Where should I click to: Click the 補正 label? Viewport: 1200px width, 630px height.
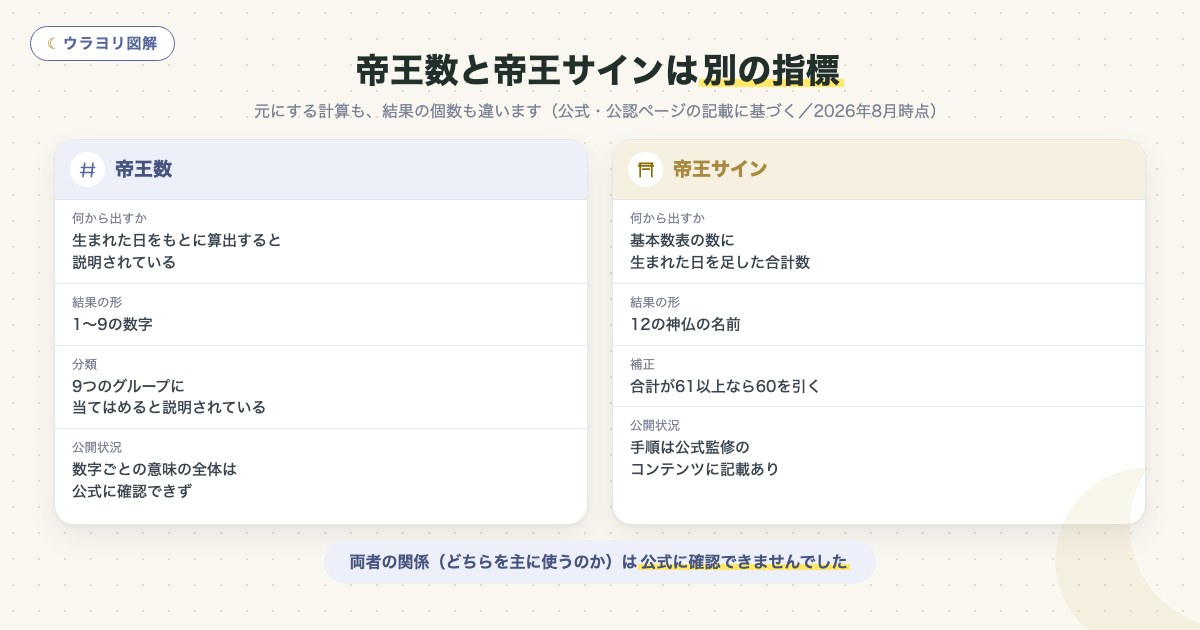pyautogui.click(x=642, y=364)
